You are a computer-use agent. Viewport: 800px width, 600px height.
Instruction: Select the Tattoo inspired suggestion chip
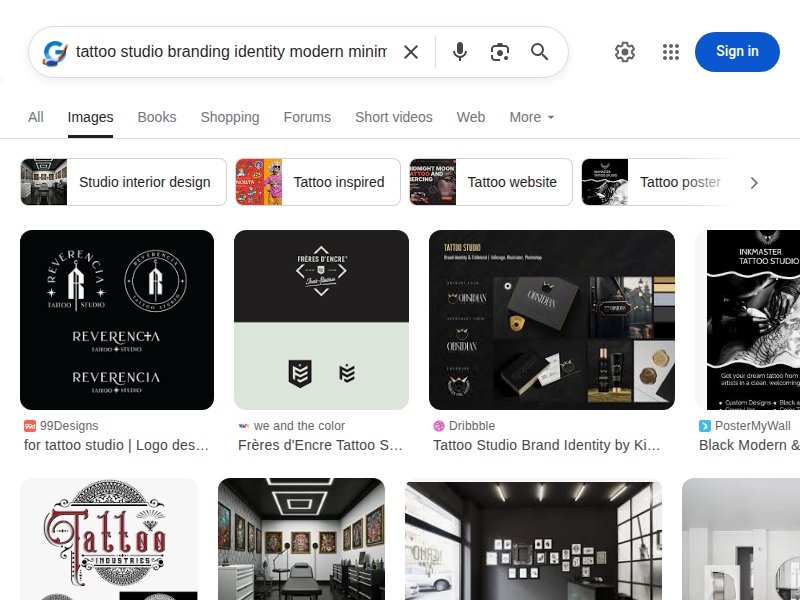coord(339,182)
